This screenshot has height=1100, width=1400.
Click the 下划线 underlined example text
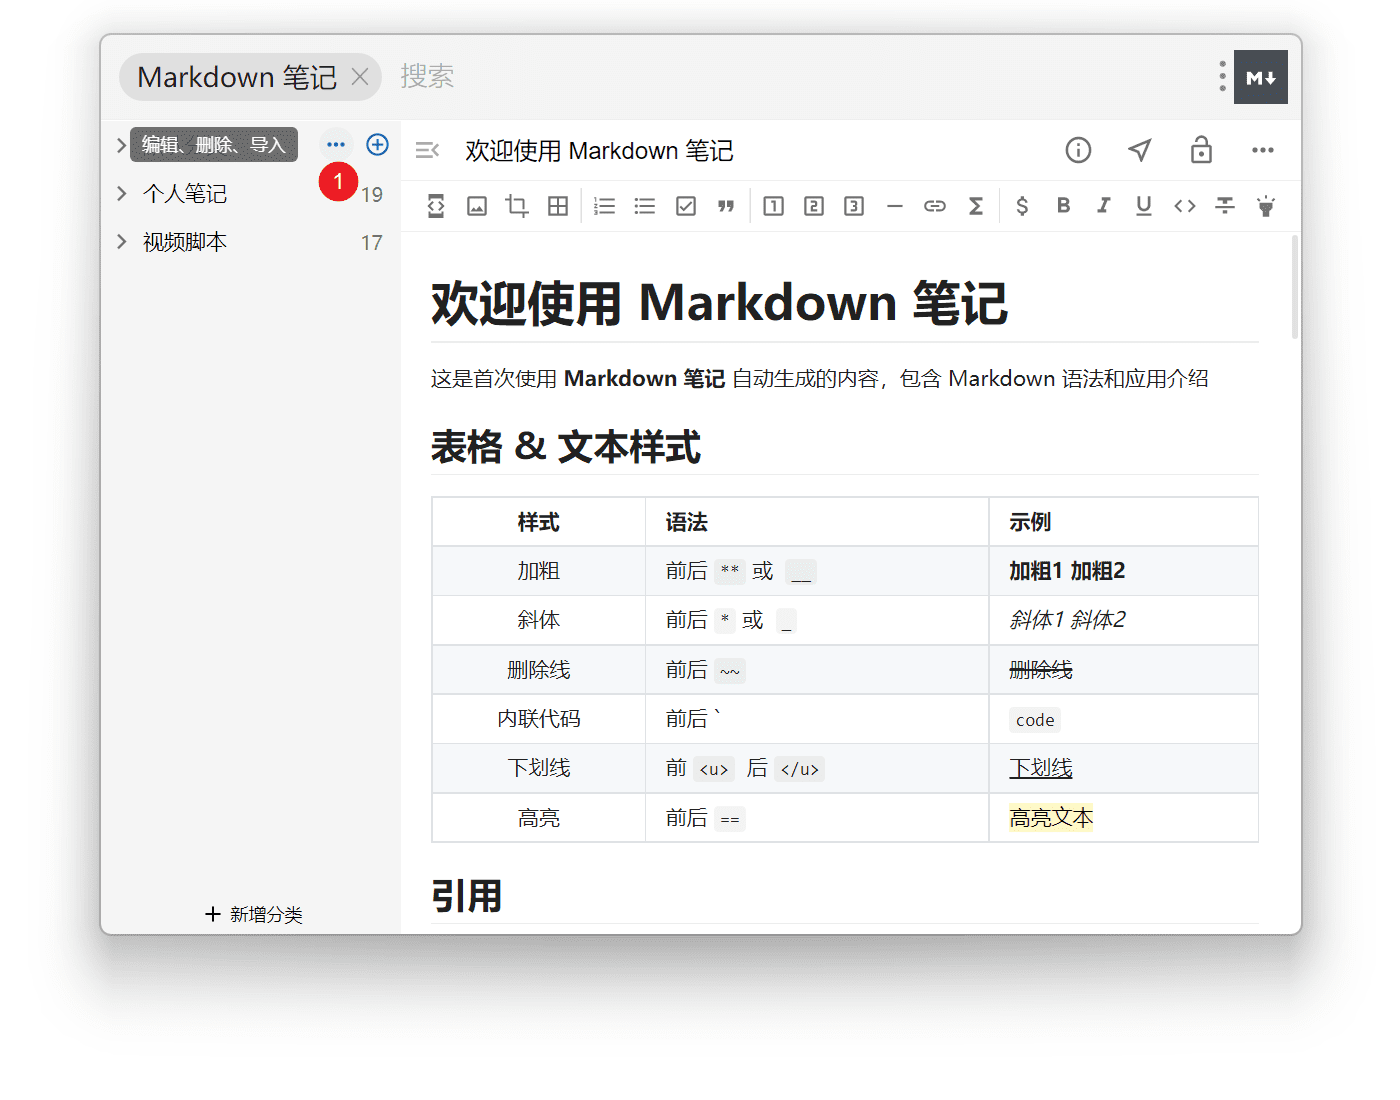pos(1041,768)
